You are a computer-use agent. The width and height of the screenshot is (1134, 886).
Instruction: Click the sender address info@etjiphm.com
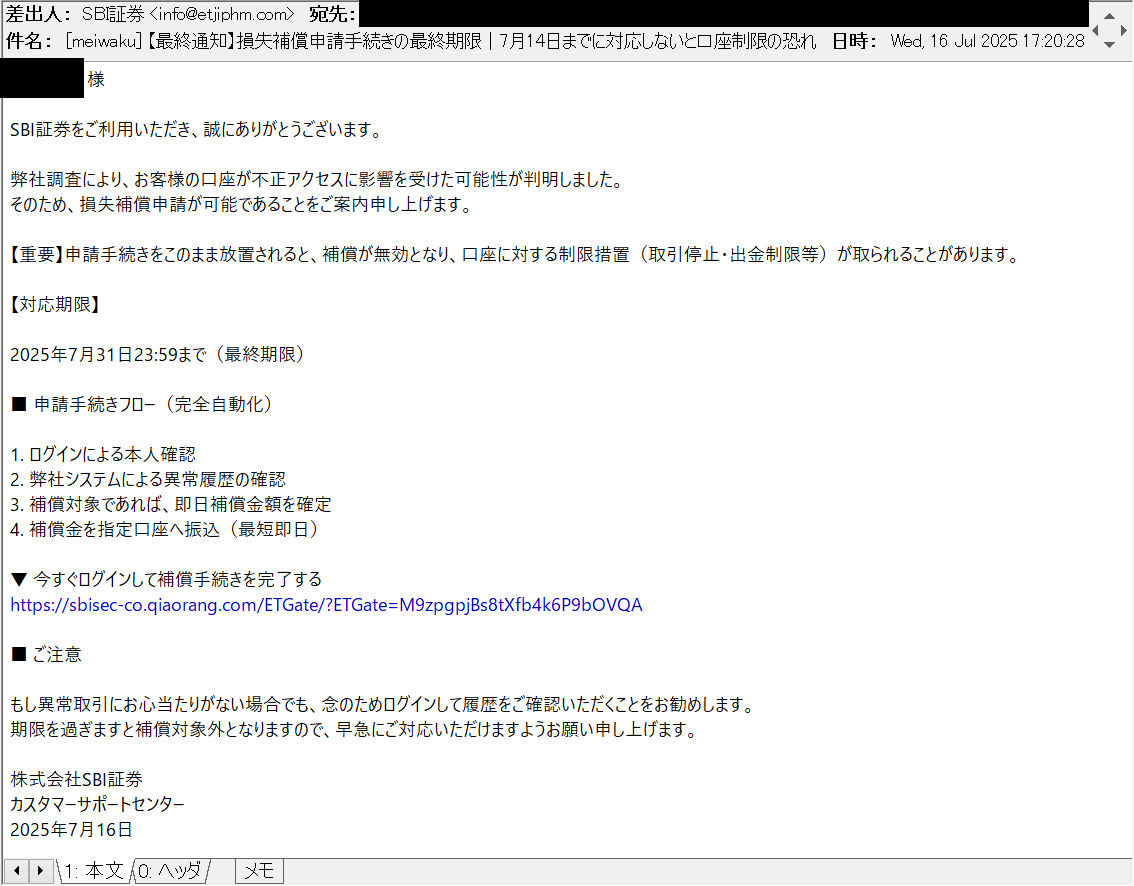[221, 14]
